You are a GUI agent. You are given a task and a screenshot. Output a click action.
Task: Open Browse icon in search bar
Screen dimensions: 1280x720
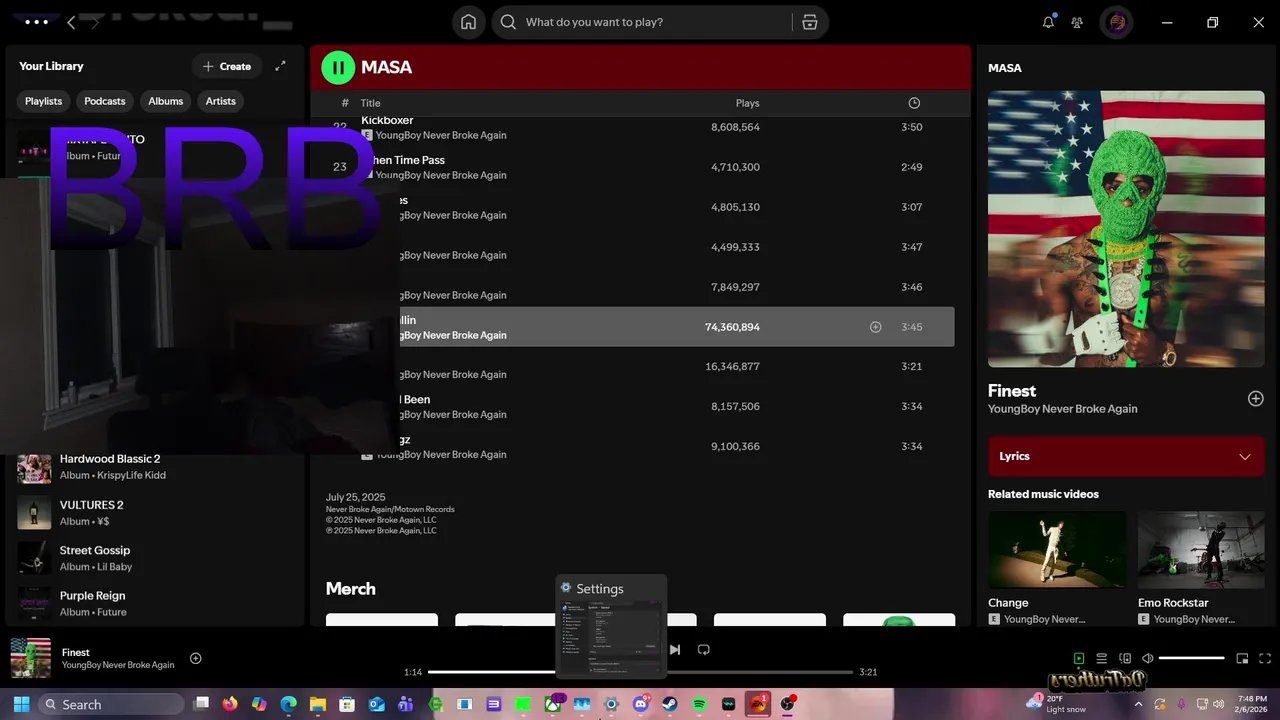809,22
